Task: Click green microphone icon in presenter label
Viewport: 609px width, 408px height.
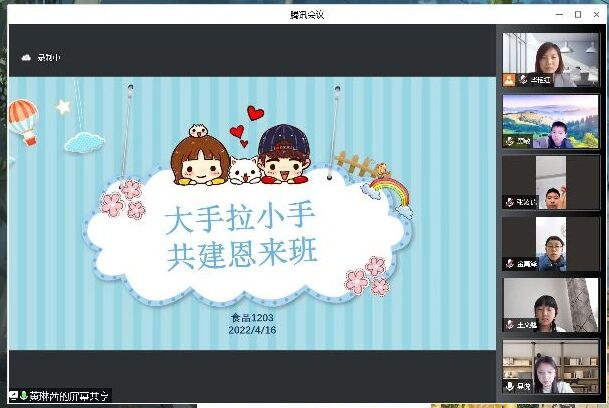Action: click(x=24, y=396)
